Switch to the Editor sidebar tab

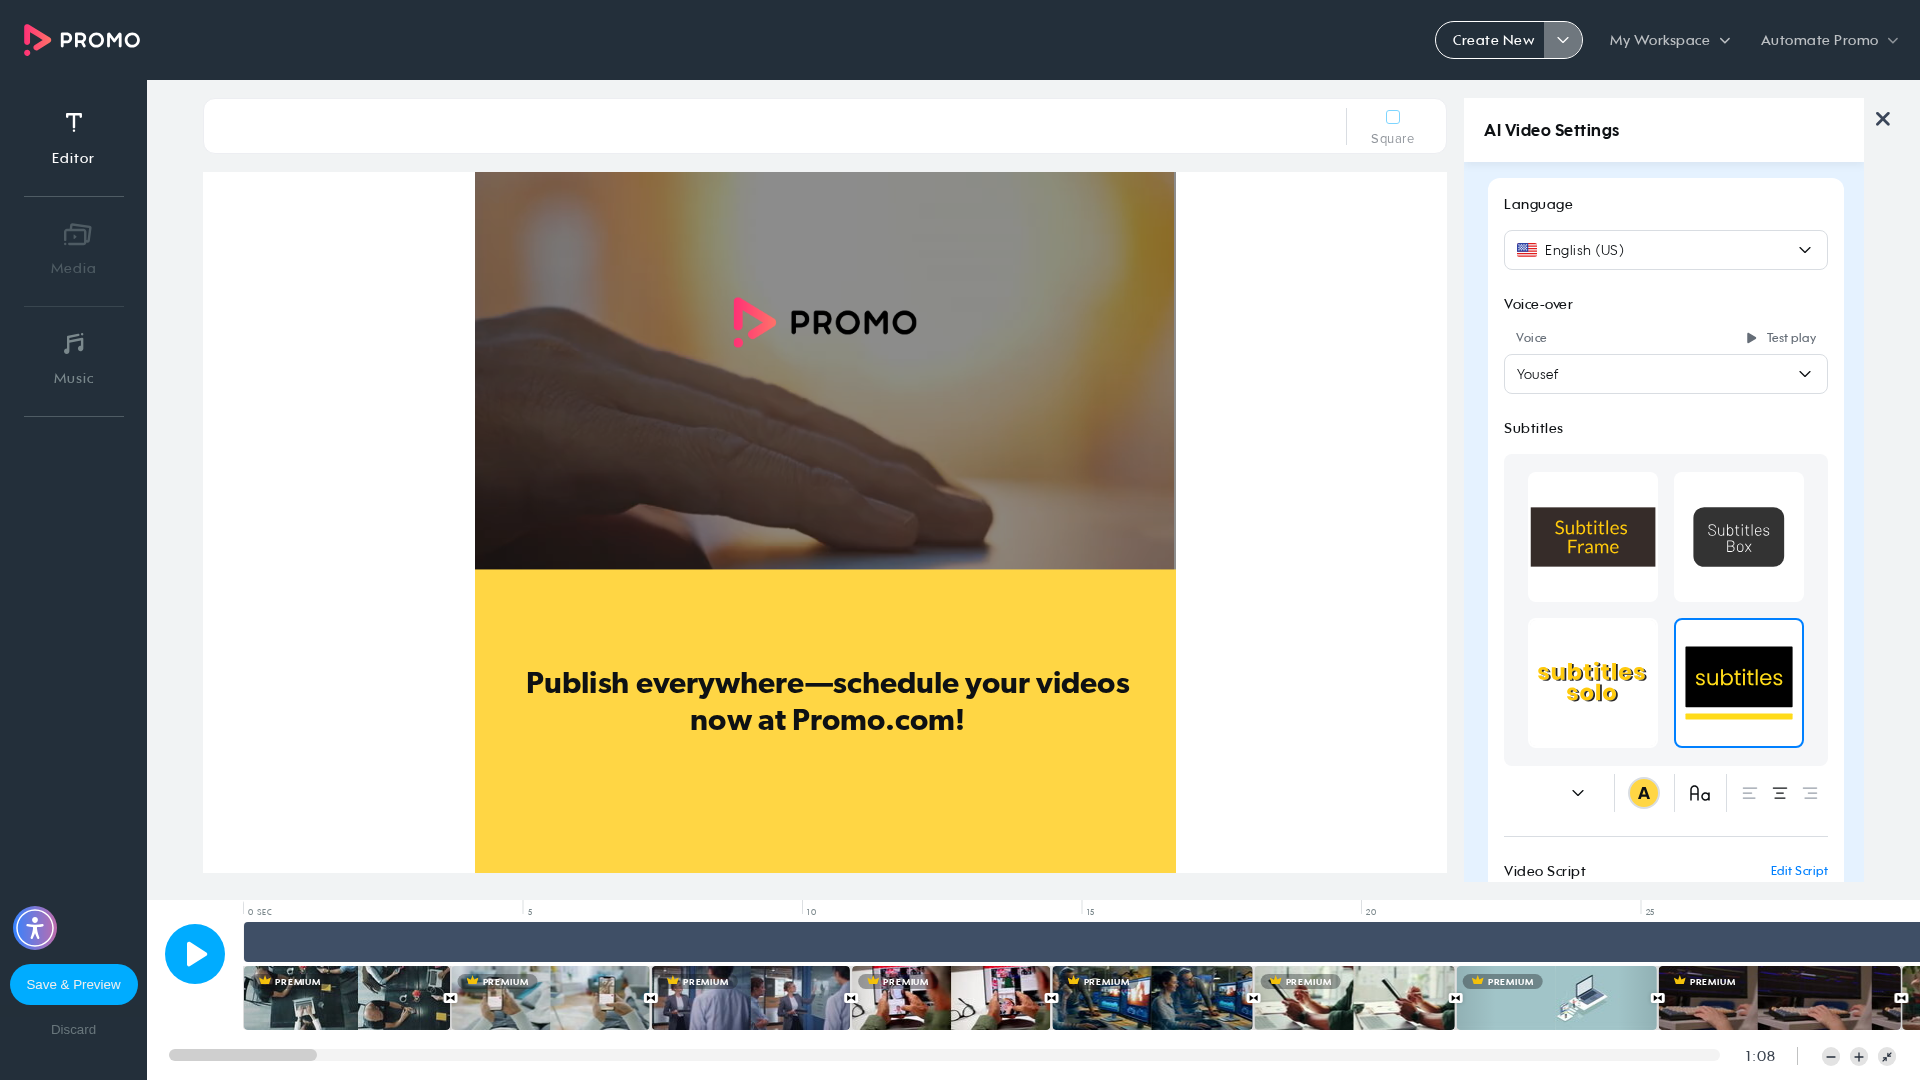point(73,138)
